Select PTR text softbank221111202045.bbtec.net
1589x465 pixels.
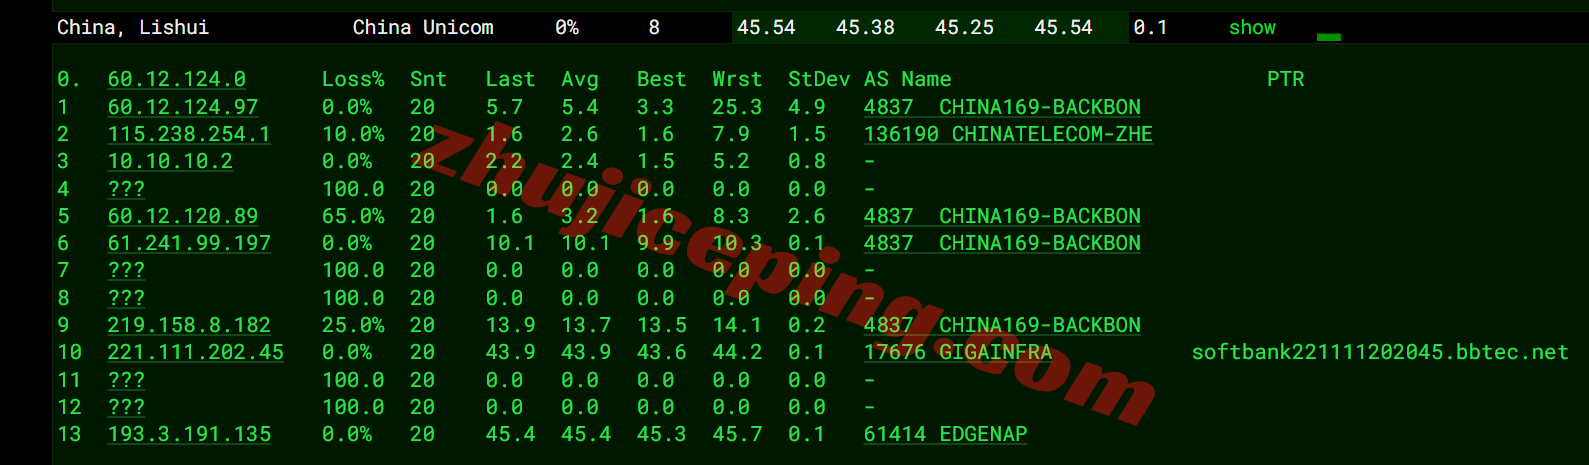[1380, 352]
